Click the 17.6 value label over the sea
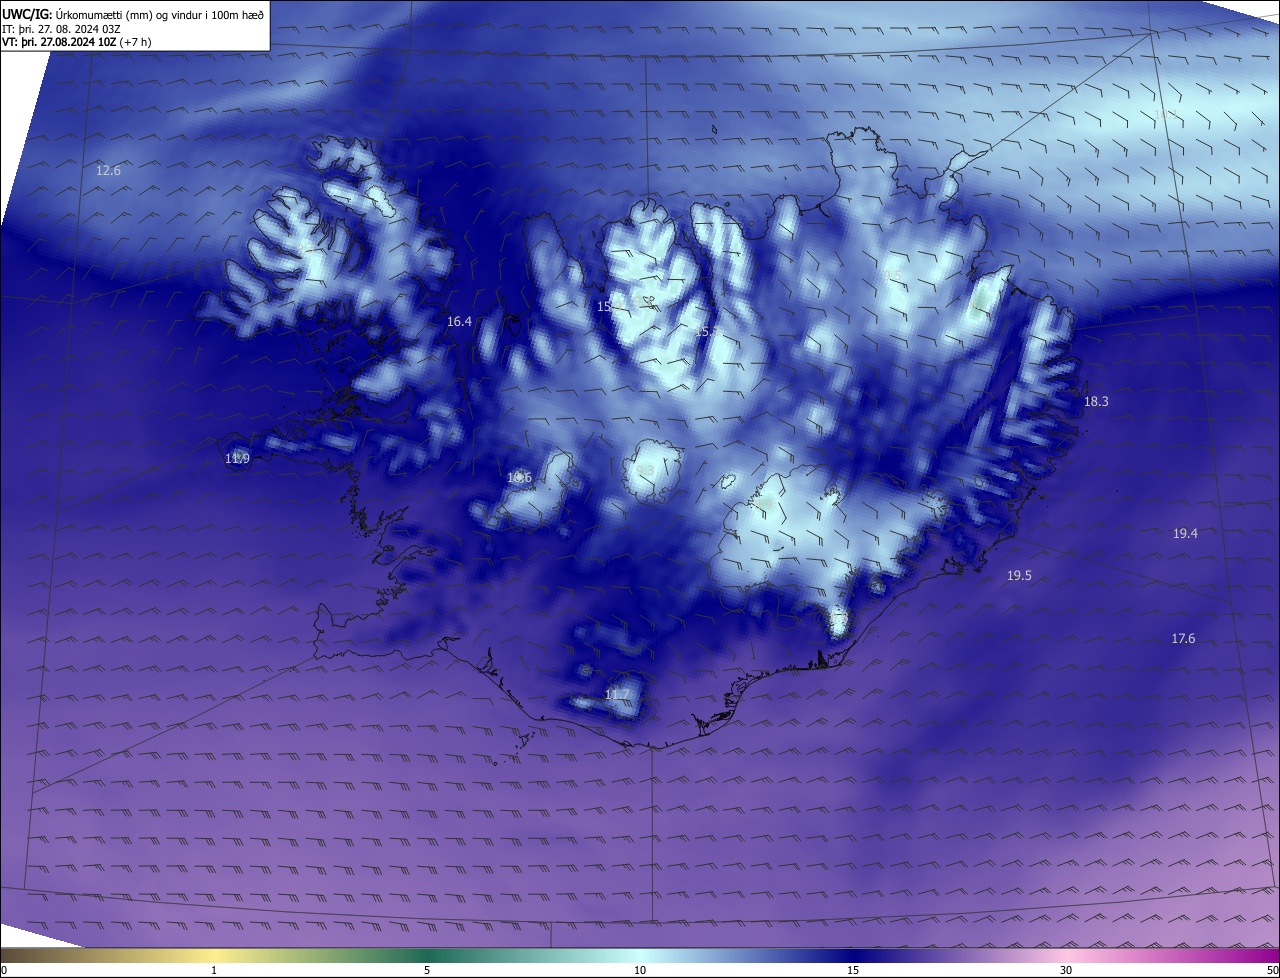 coord(1183,639)
